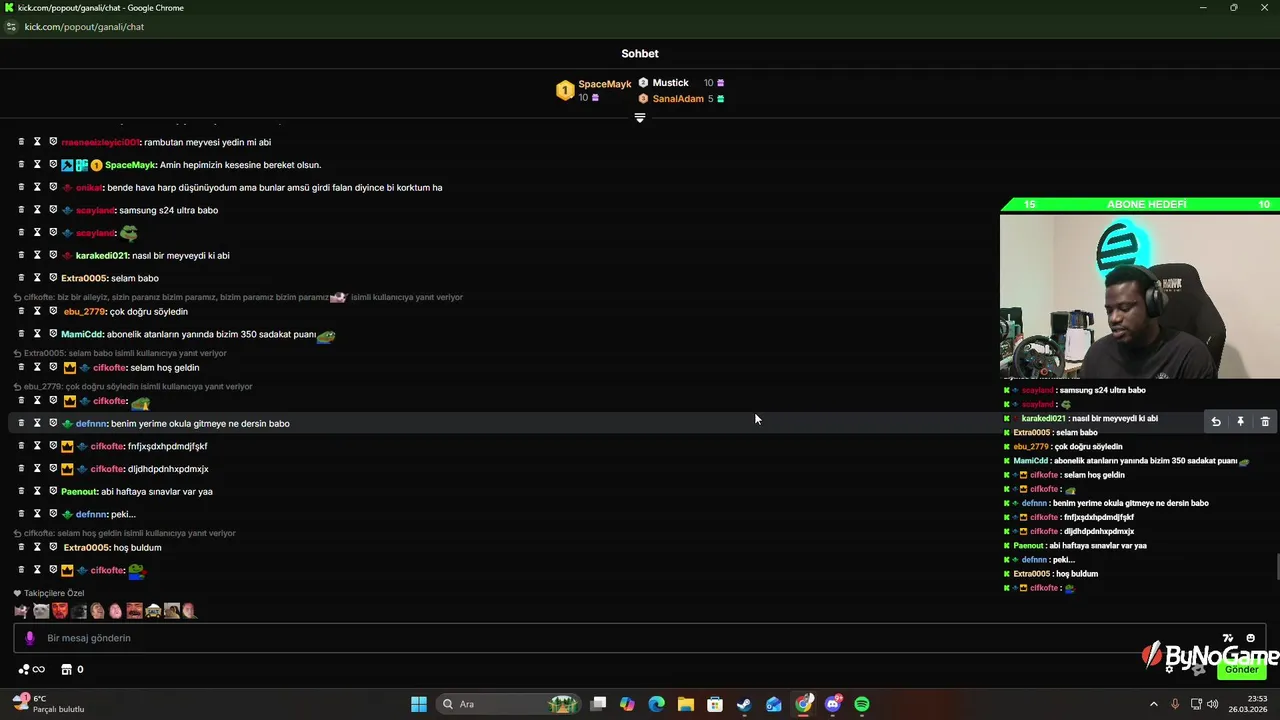Insert the white cat follower emote
Image resolution: width=1280 pixels, height=720 pixels.
click(40, 611)
